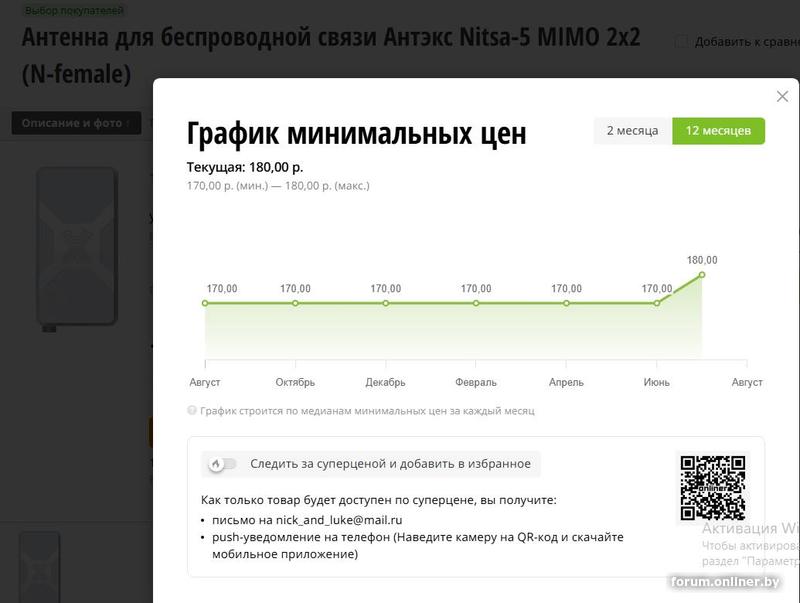This screenshot has height=603, width=800.
Task: Click the Текущая: 180,00 р. text
Action: point(245,167)
